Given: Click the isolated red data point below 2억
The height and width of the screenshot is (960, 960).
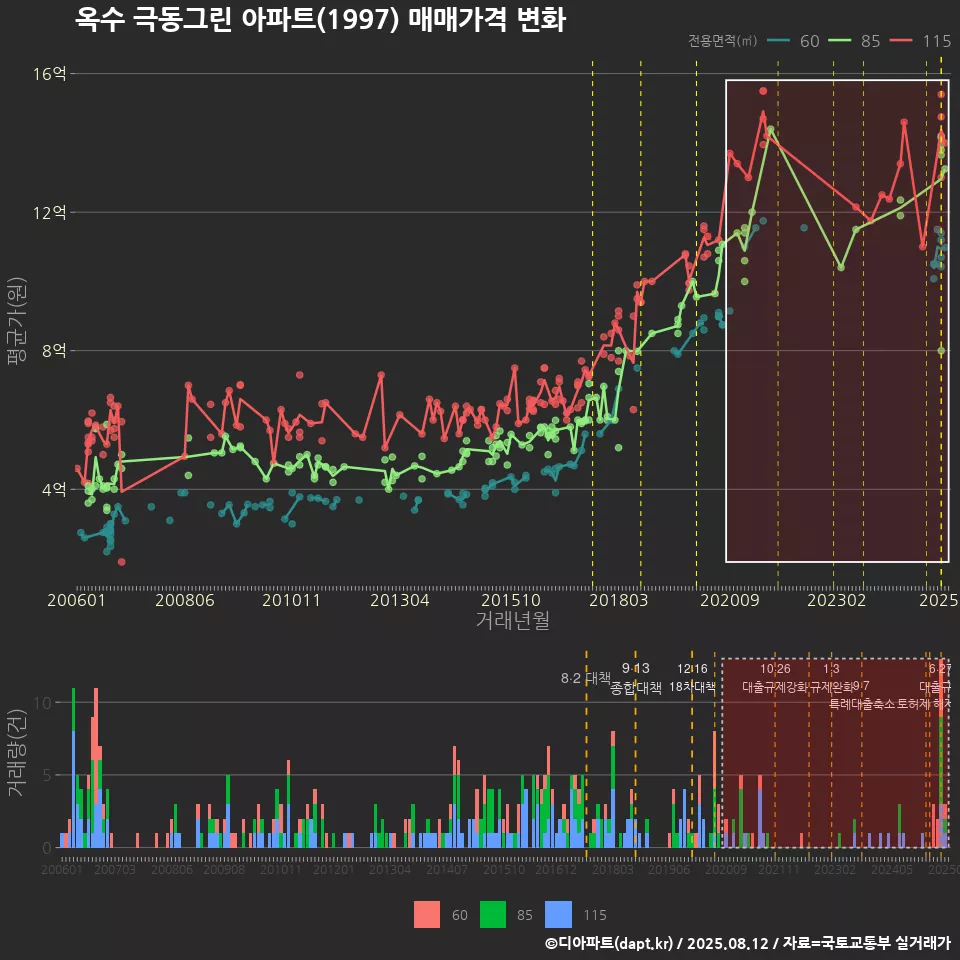Looking at the screenshot, I should [121, 562].
